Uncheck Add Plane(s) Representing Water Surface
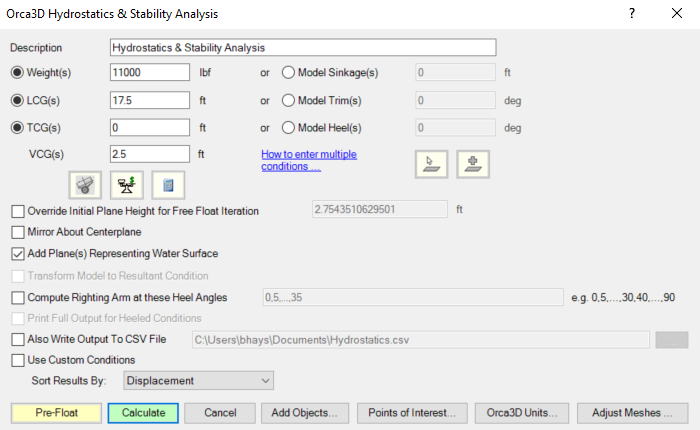Image resolution: width=700 pixels, height=430 pixels. 18,254
